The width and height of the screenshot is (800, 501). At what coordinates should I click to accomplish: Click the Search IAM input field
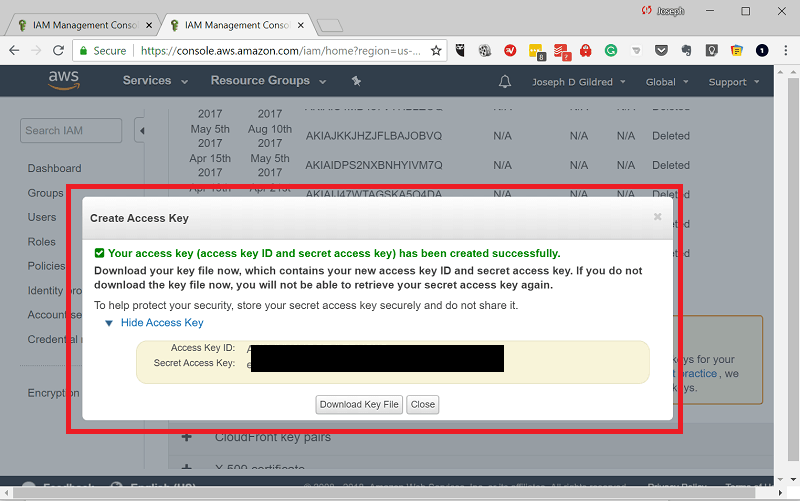(71, 131)
